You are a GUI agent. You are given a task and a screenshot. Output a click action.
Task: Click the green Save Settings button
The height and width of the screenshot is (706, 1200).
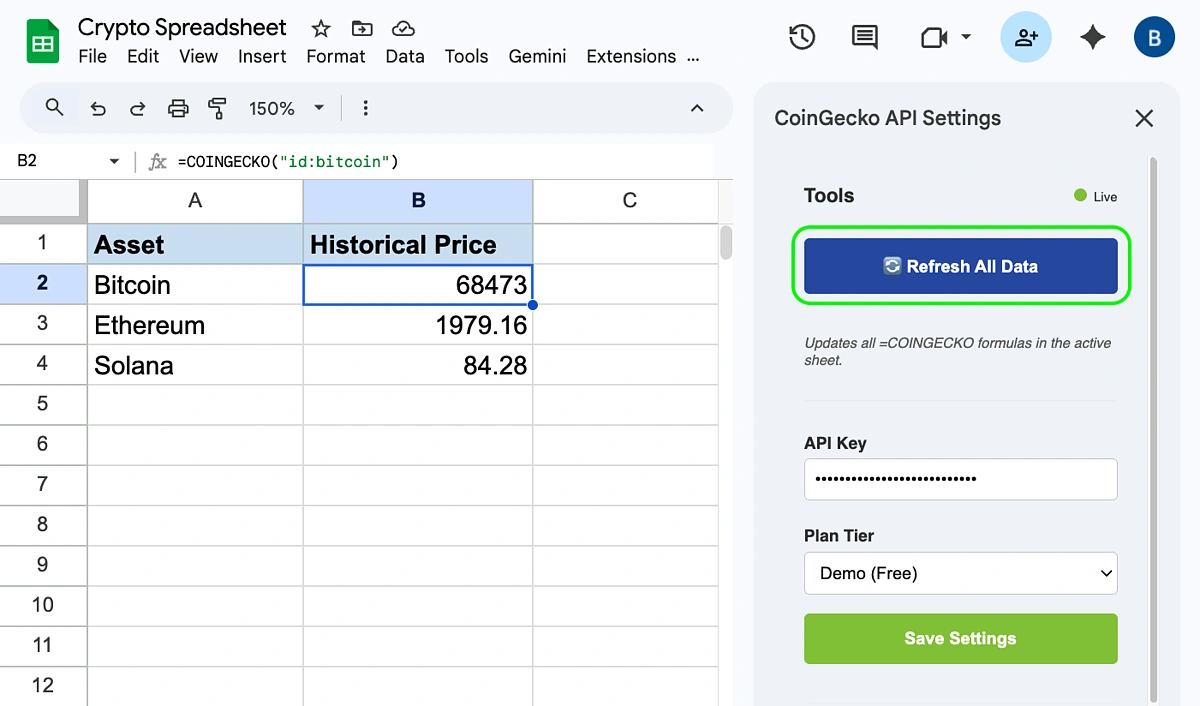(960, 638)
